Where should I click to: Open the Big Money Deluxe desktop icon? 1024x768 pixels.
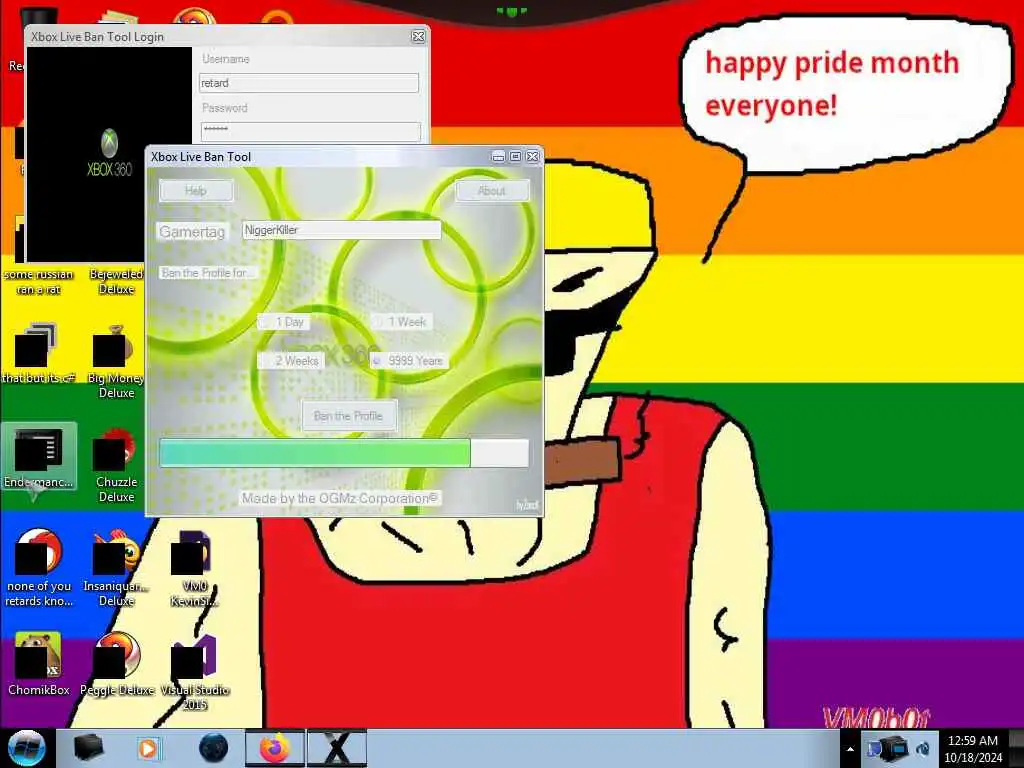115,362
